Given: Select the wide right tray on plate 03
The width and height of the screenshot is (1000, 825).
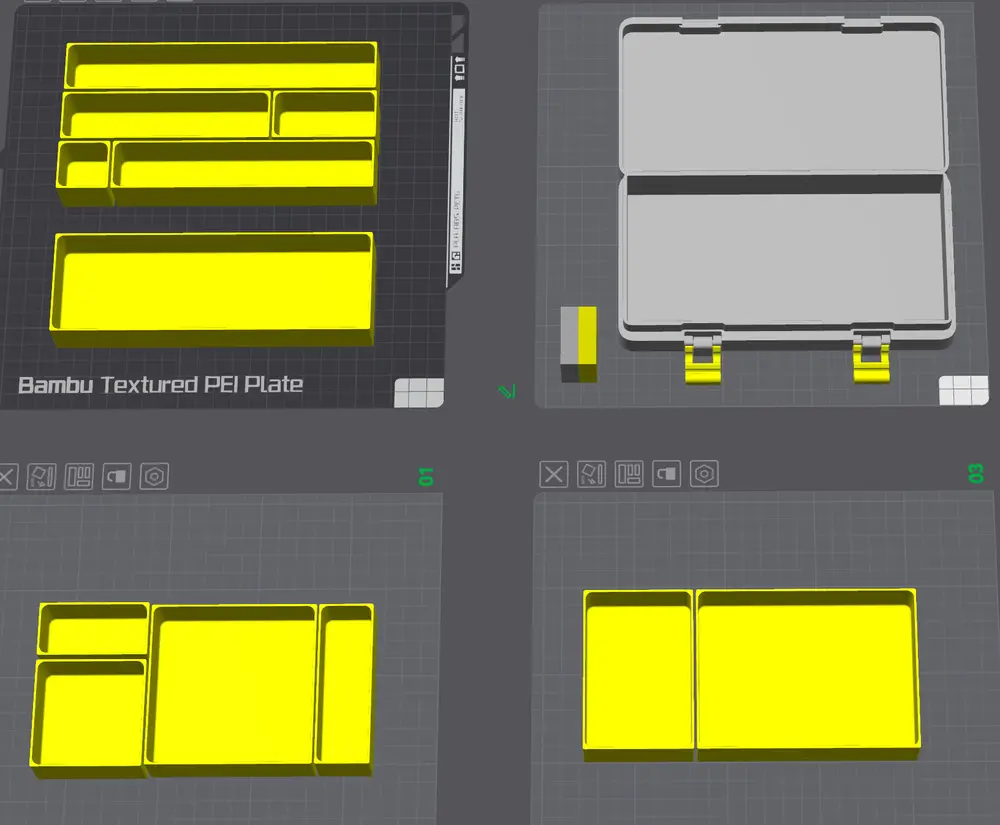Looking at the screenshot, I should click(x=808, y=675).
